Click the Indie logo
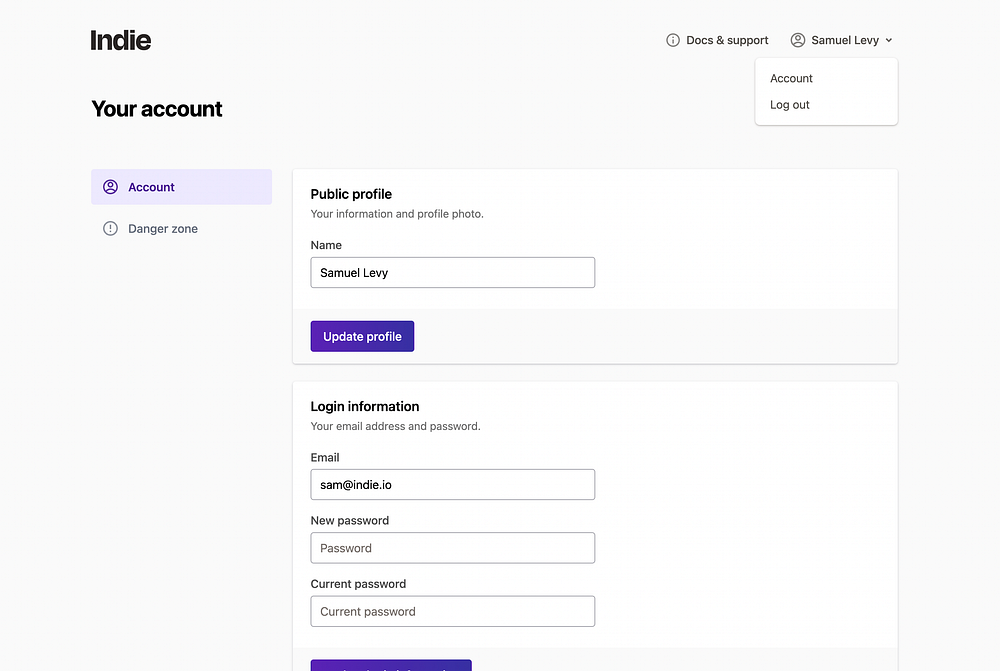This screenshot has height=671, width=1000. [121, 40]
